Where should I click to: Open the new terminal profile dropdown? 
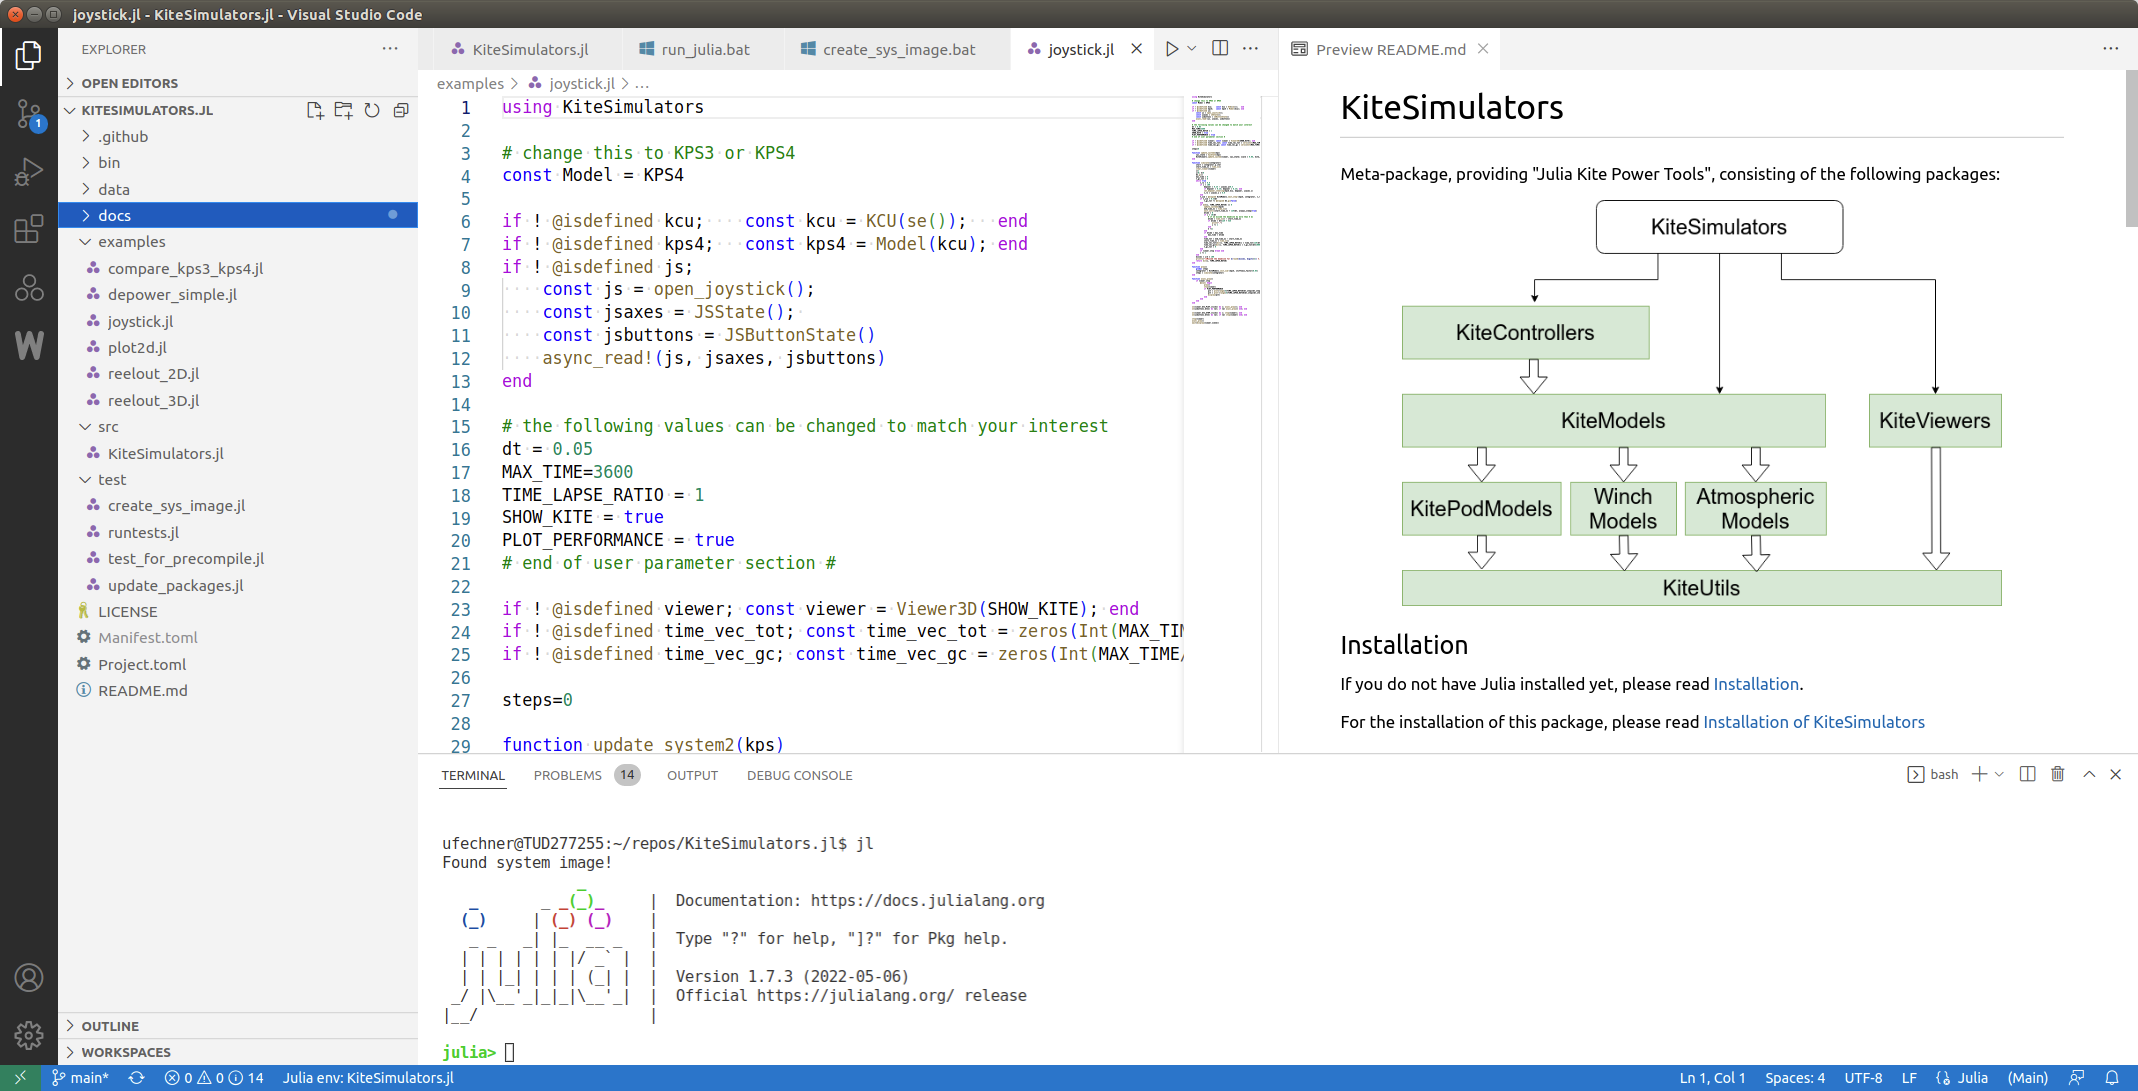(1999, 774)
